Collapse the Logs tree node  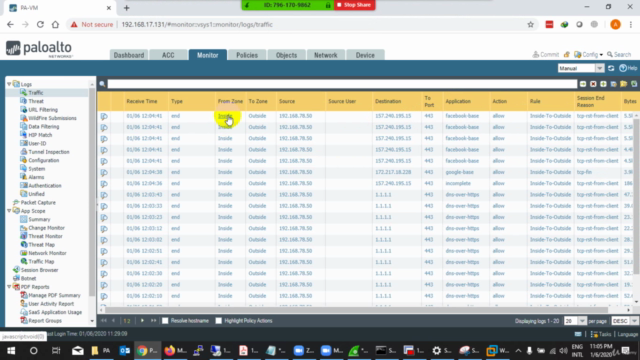pos(9,84)
